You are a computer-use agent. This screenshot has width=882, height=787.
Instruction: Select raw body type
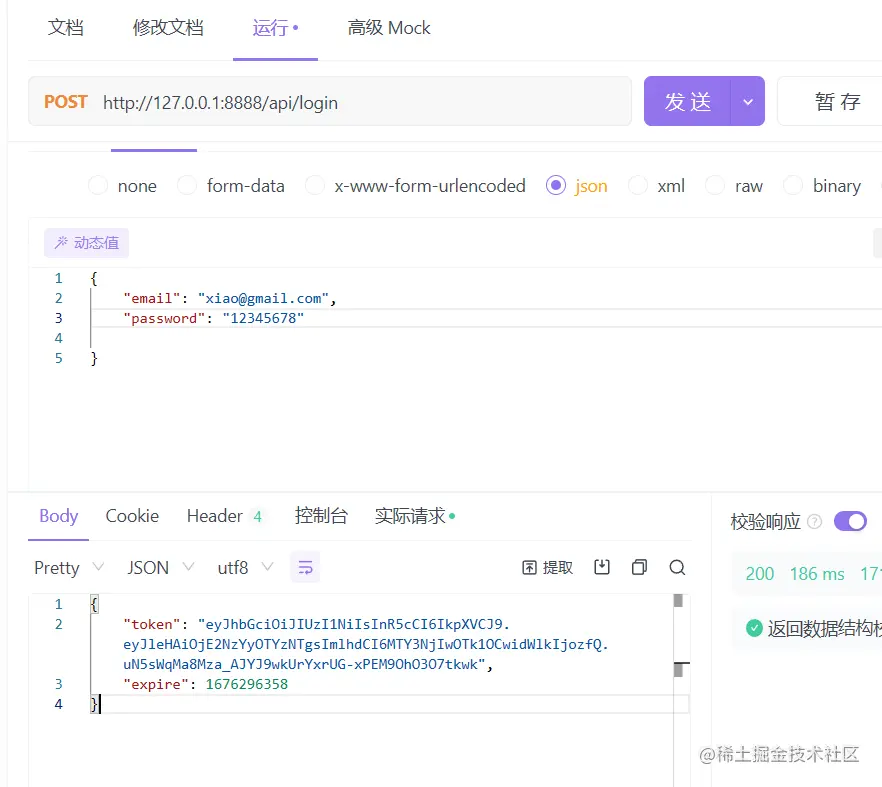pyautogui.click(x=734, y=185)
